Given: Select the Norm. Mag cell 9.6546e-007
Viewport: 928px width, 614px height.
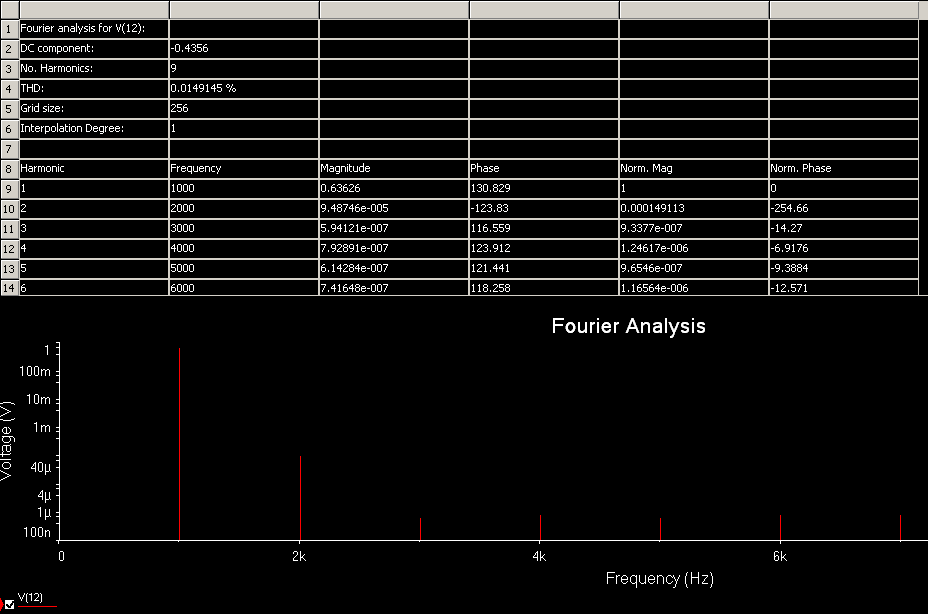Looking at the screenshot, I should [694, 268].
